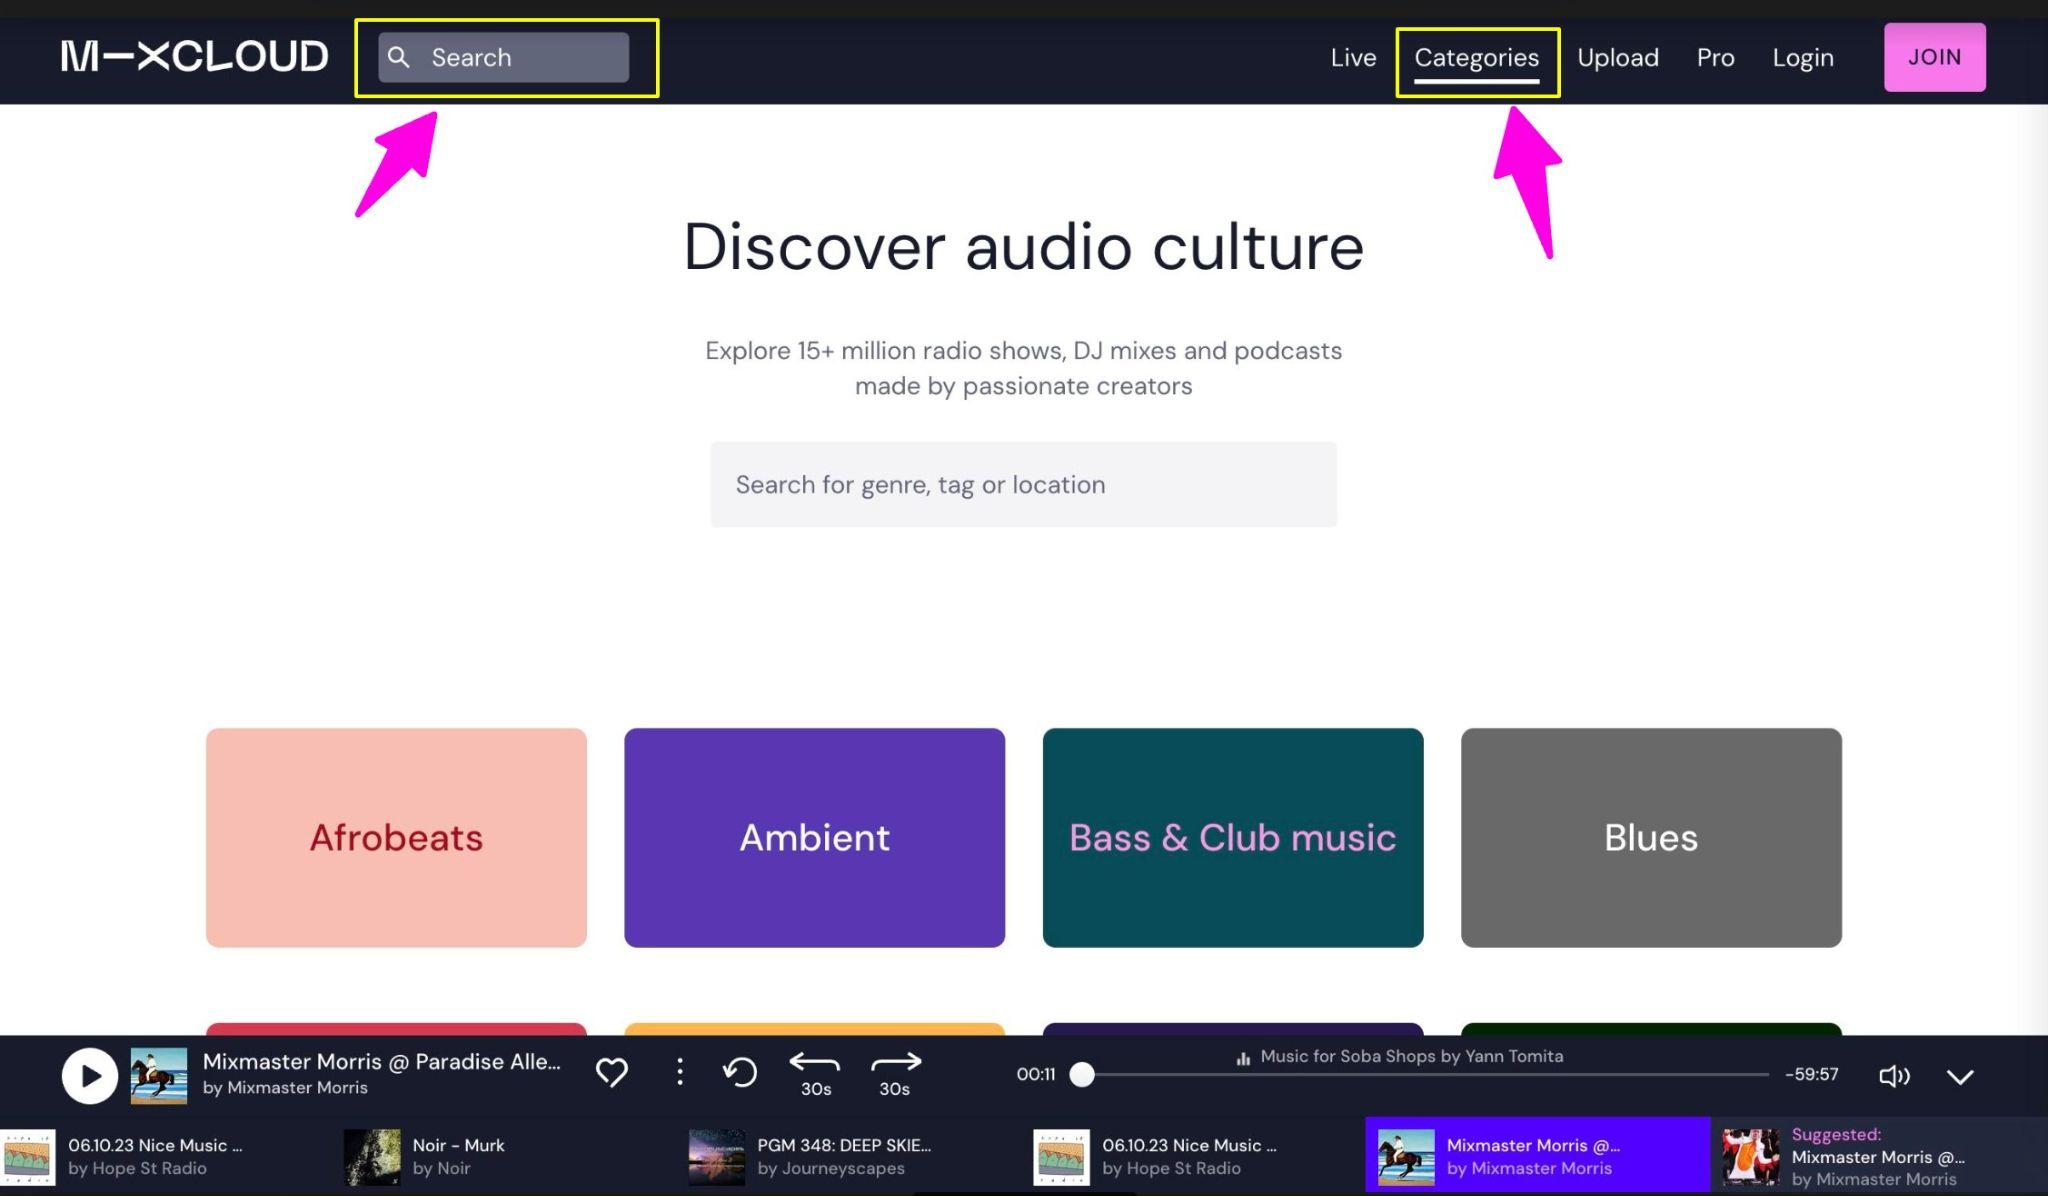Screen dimensions: 2048x1196
Task: Click the now-playing horse artwork thumbnail
Action: pyautogui.click(x=159, y=1075)
